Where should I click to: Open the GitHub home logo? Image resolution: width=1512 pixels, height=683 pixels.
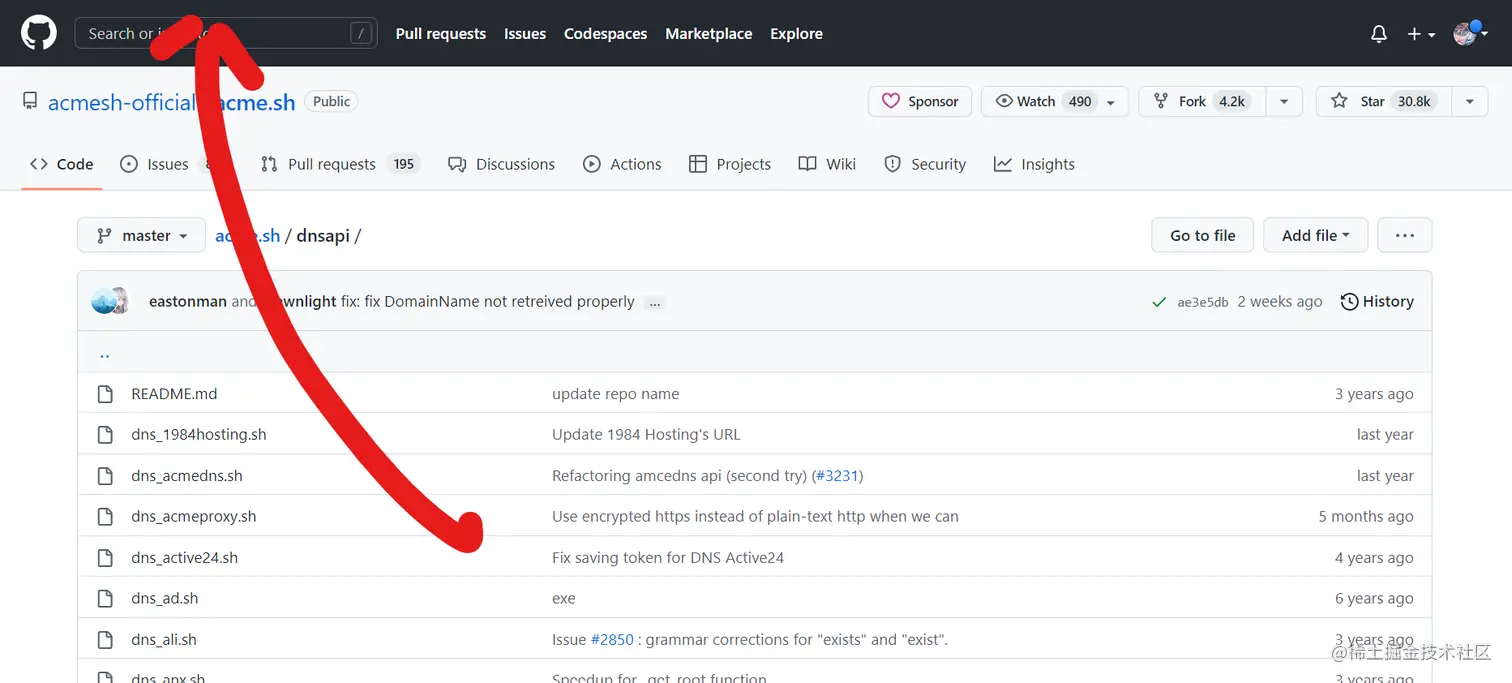click(39, 33)
